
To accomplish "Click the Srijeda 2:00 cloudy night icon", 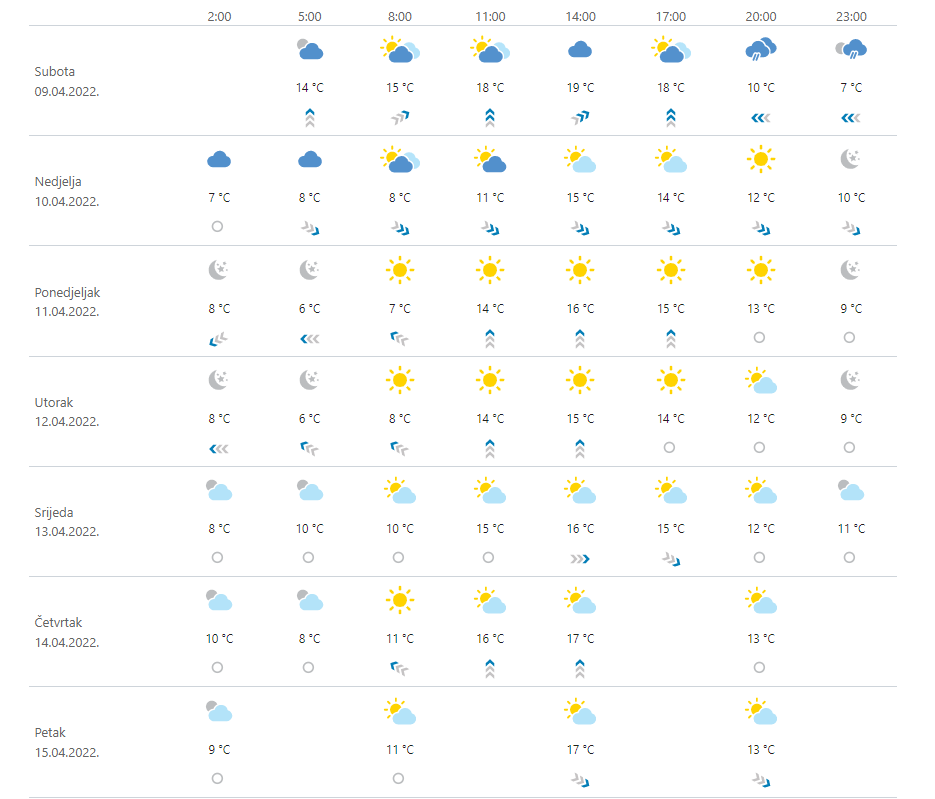I will tap(218, 490).
